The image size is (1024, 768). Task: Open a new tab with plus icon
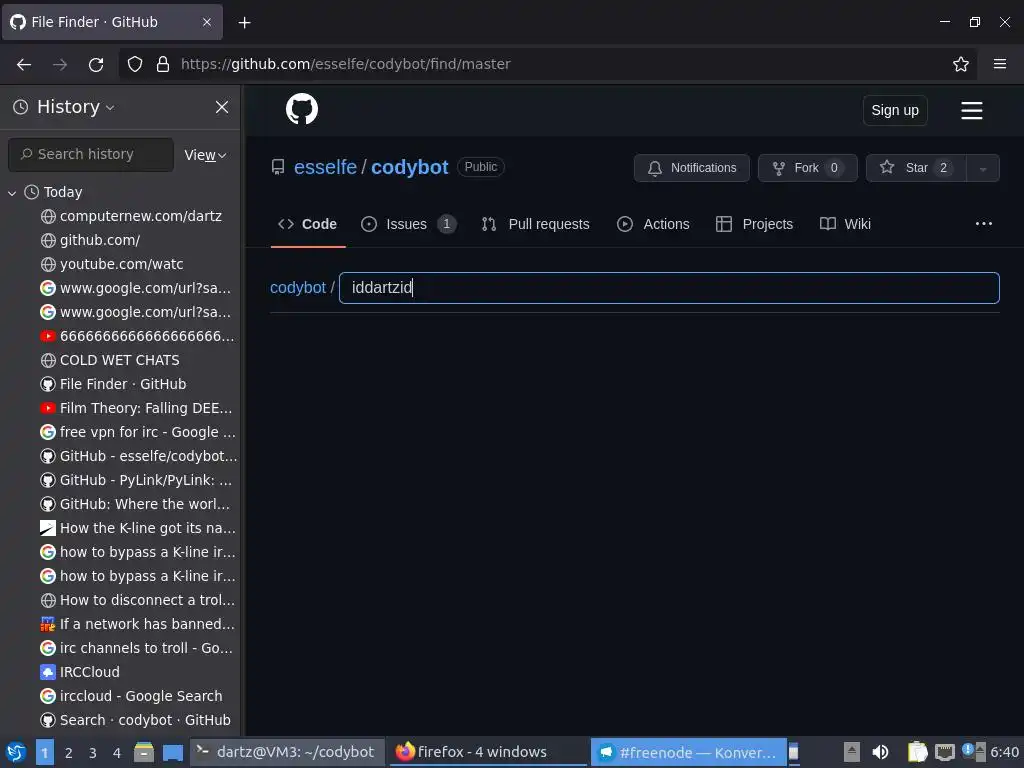244,22
